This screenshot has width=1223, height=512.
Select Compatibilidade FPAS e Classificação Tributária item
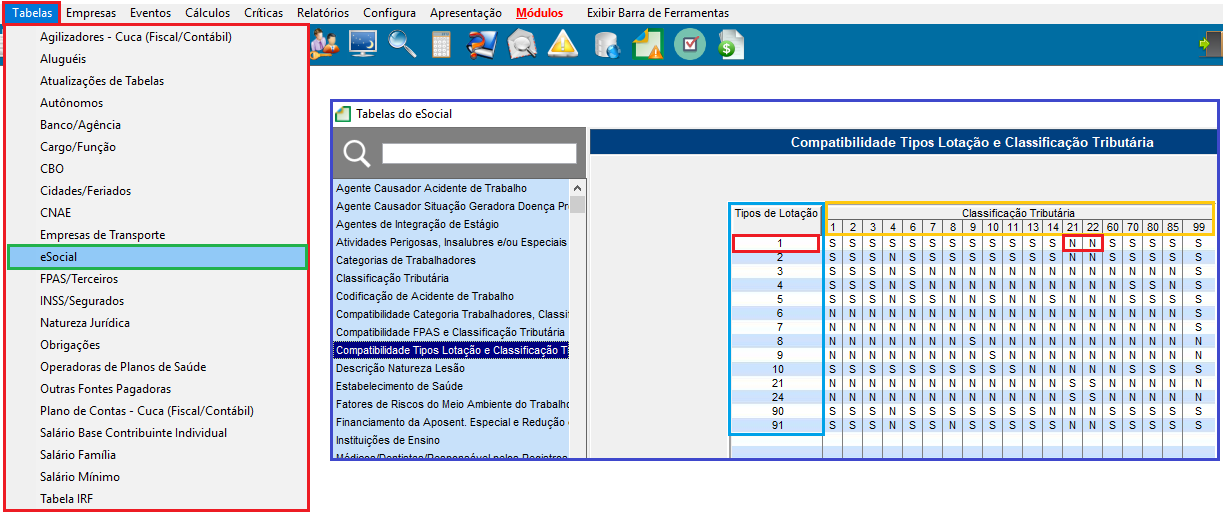click(x=451, y=332)
